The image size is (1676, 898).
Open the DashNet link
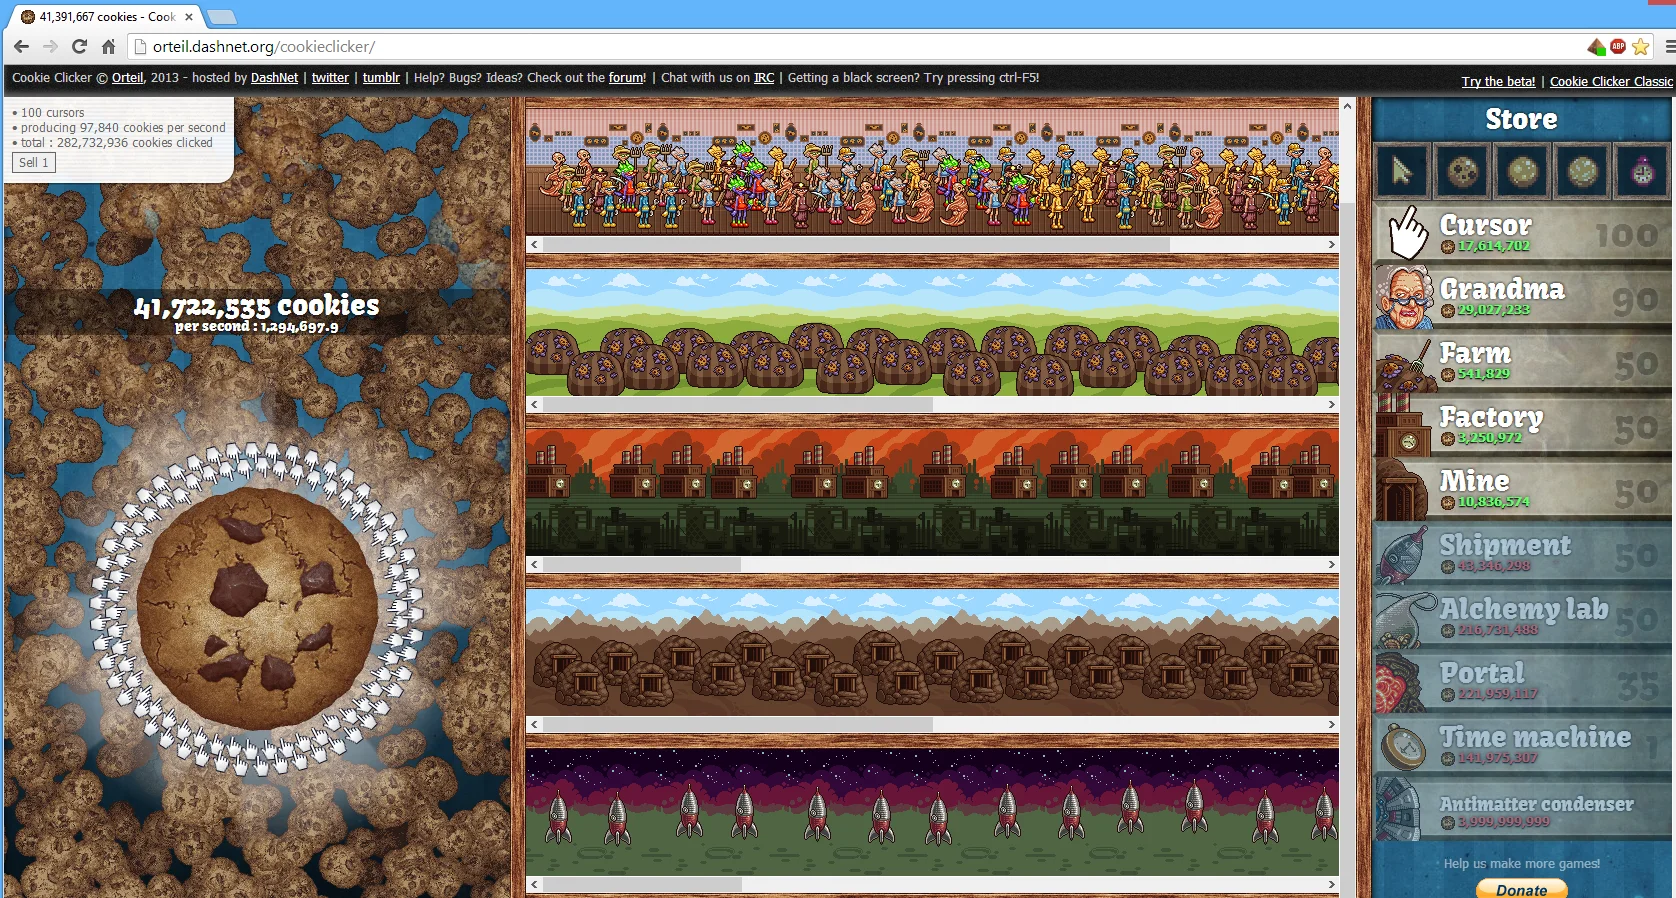coord(274,78)
